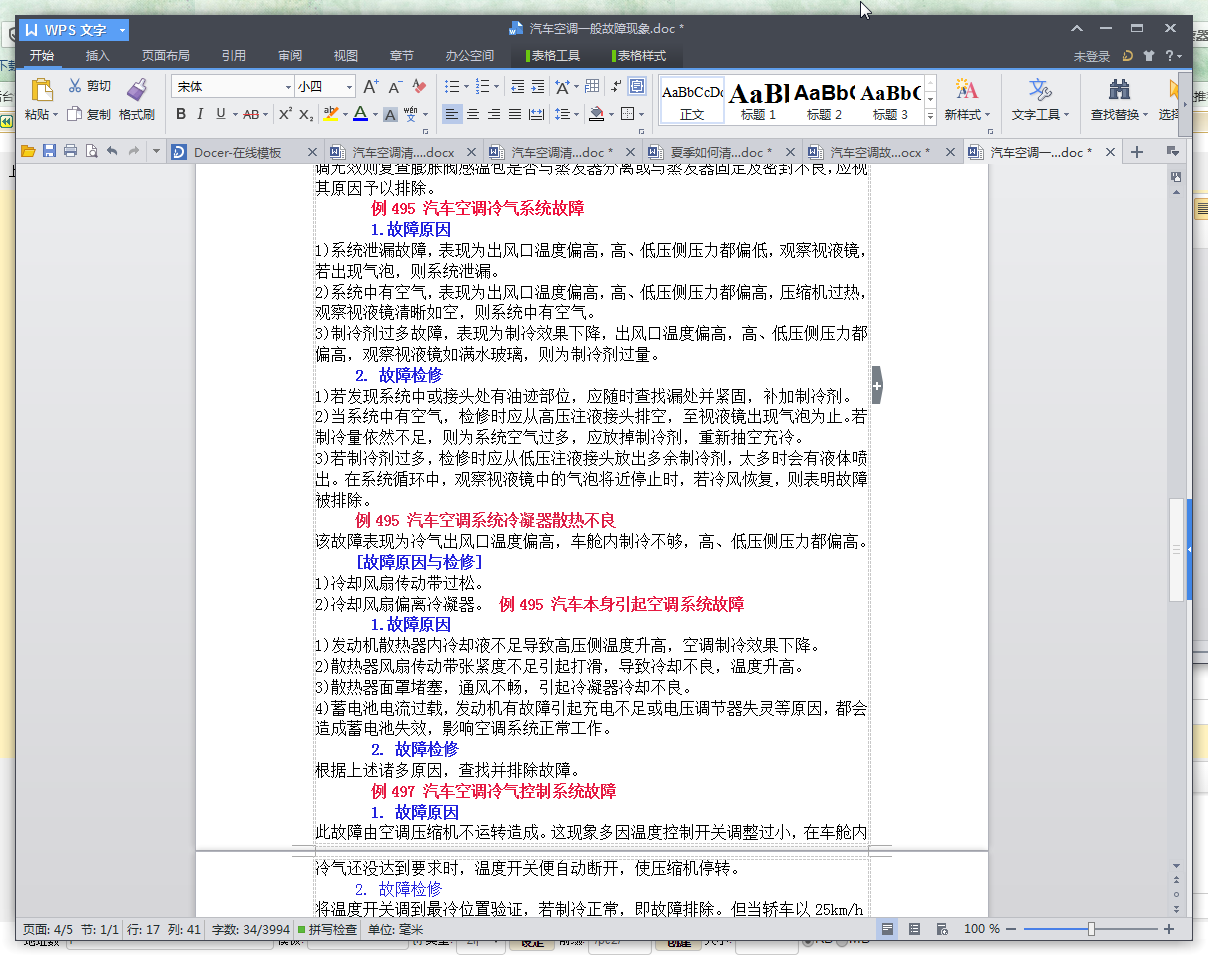Switch to the 插入 (Insert) ribbon tab
This screenshot has height=956, width=1208.
tap(98, 56)
